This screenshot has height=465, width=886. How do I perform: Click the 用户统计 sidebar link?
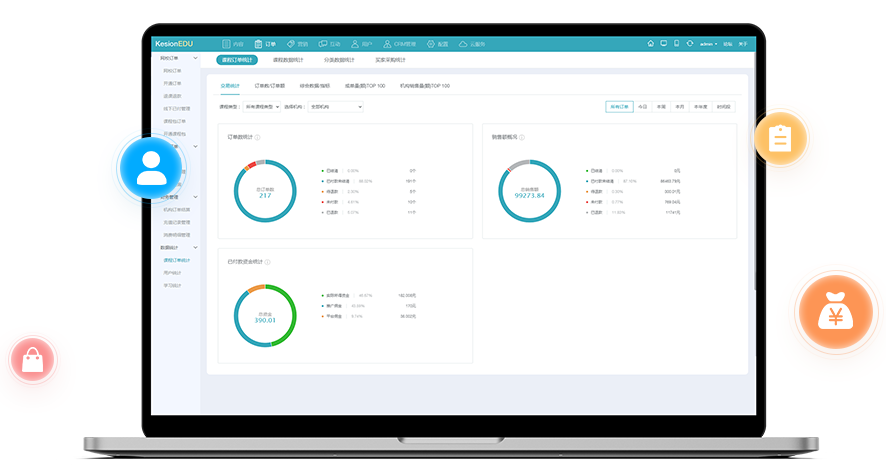pos(173,272)
